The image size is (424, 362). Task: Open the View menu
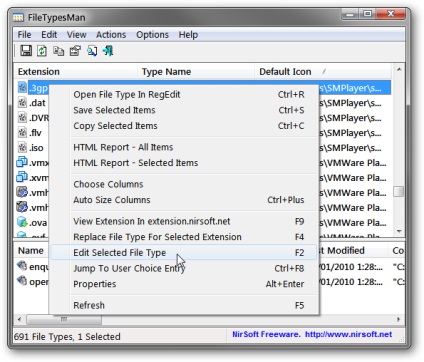click(76, 35)
